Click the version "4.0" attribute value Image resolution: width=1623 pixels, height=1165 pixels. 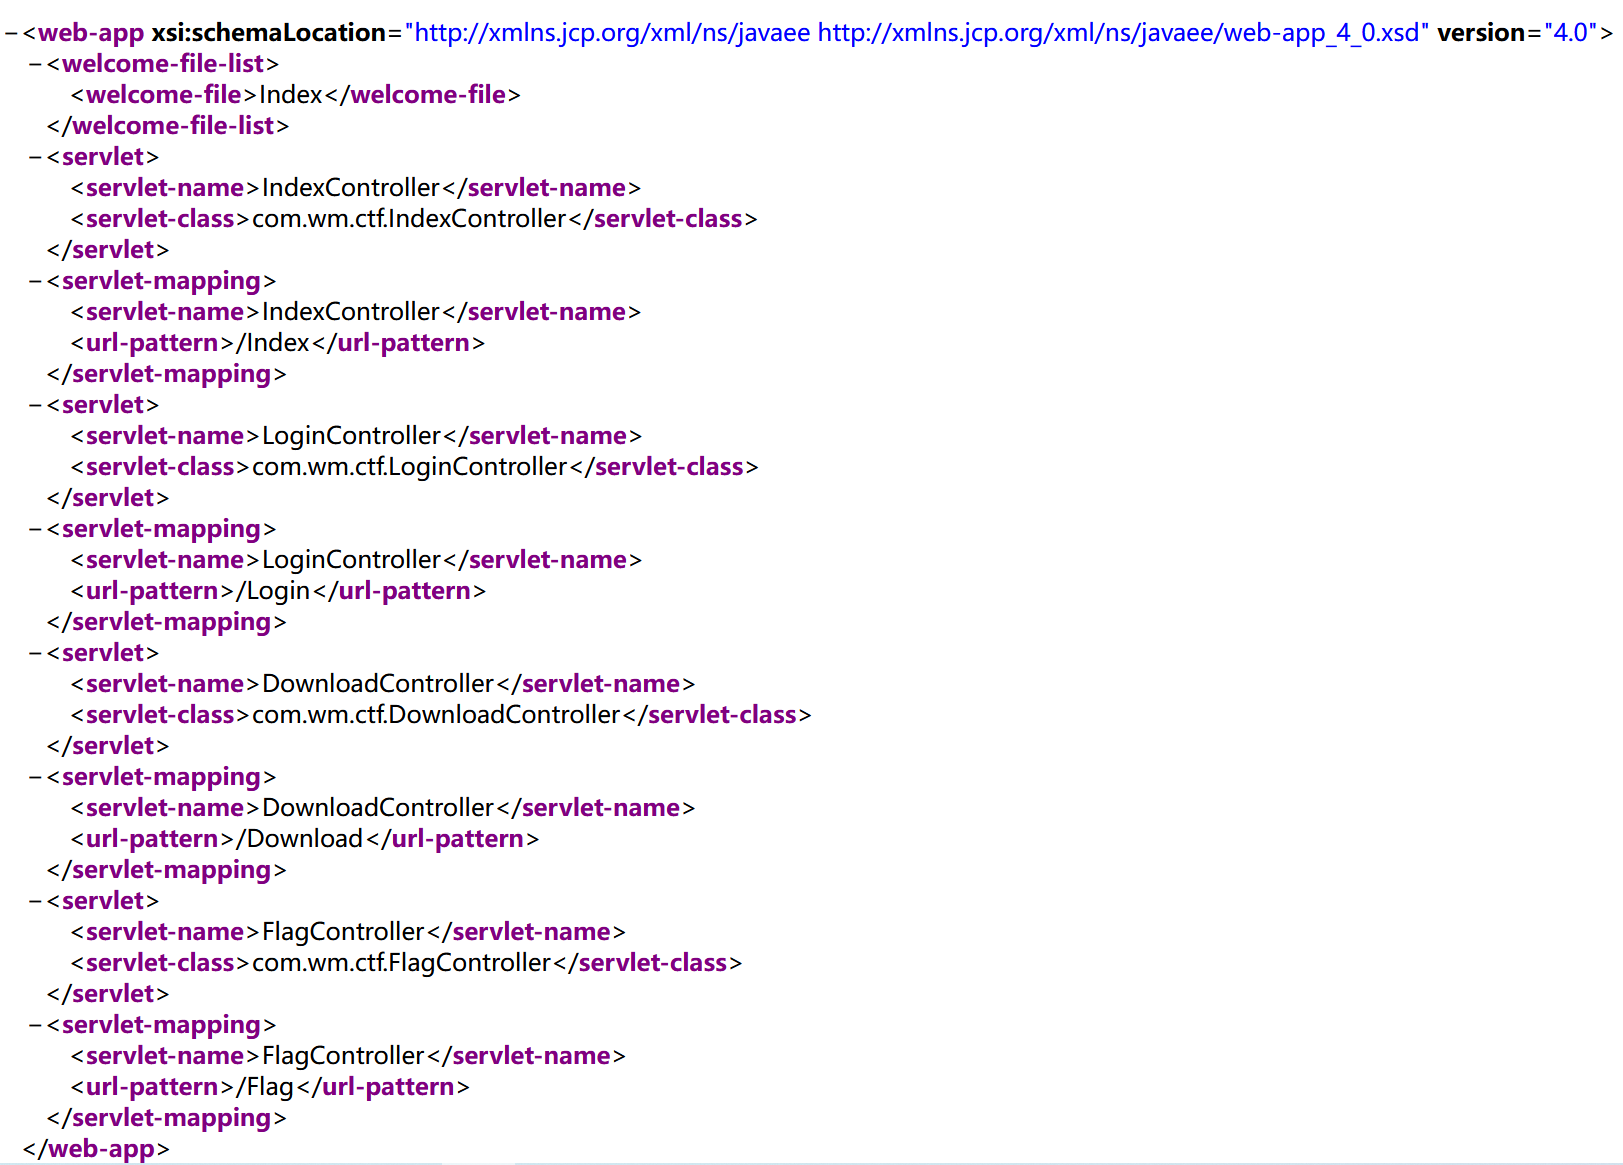[x=1571, y=33]
